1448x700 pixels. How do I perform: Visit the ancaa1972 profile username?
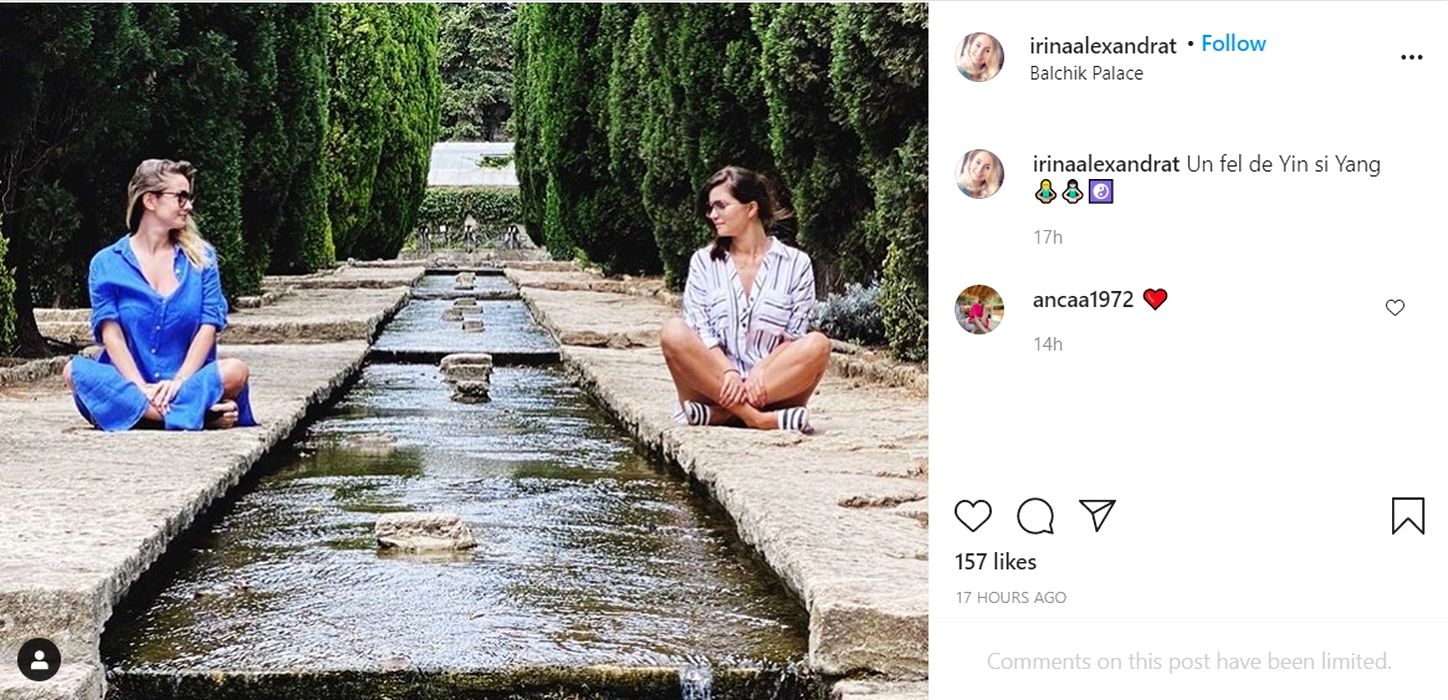[1083, 299]
